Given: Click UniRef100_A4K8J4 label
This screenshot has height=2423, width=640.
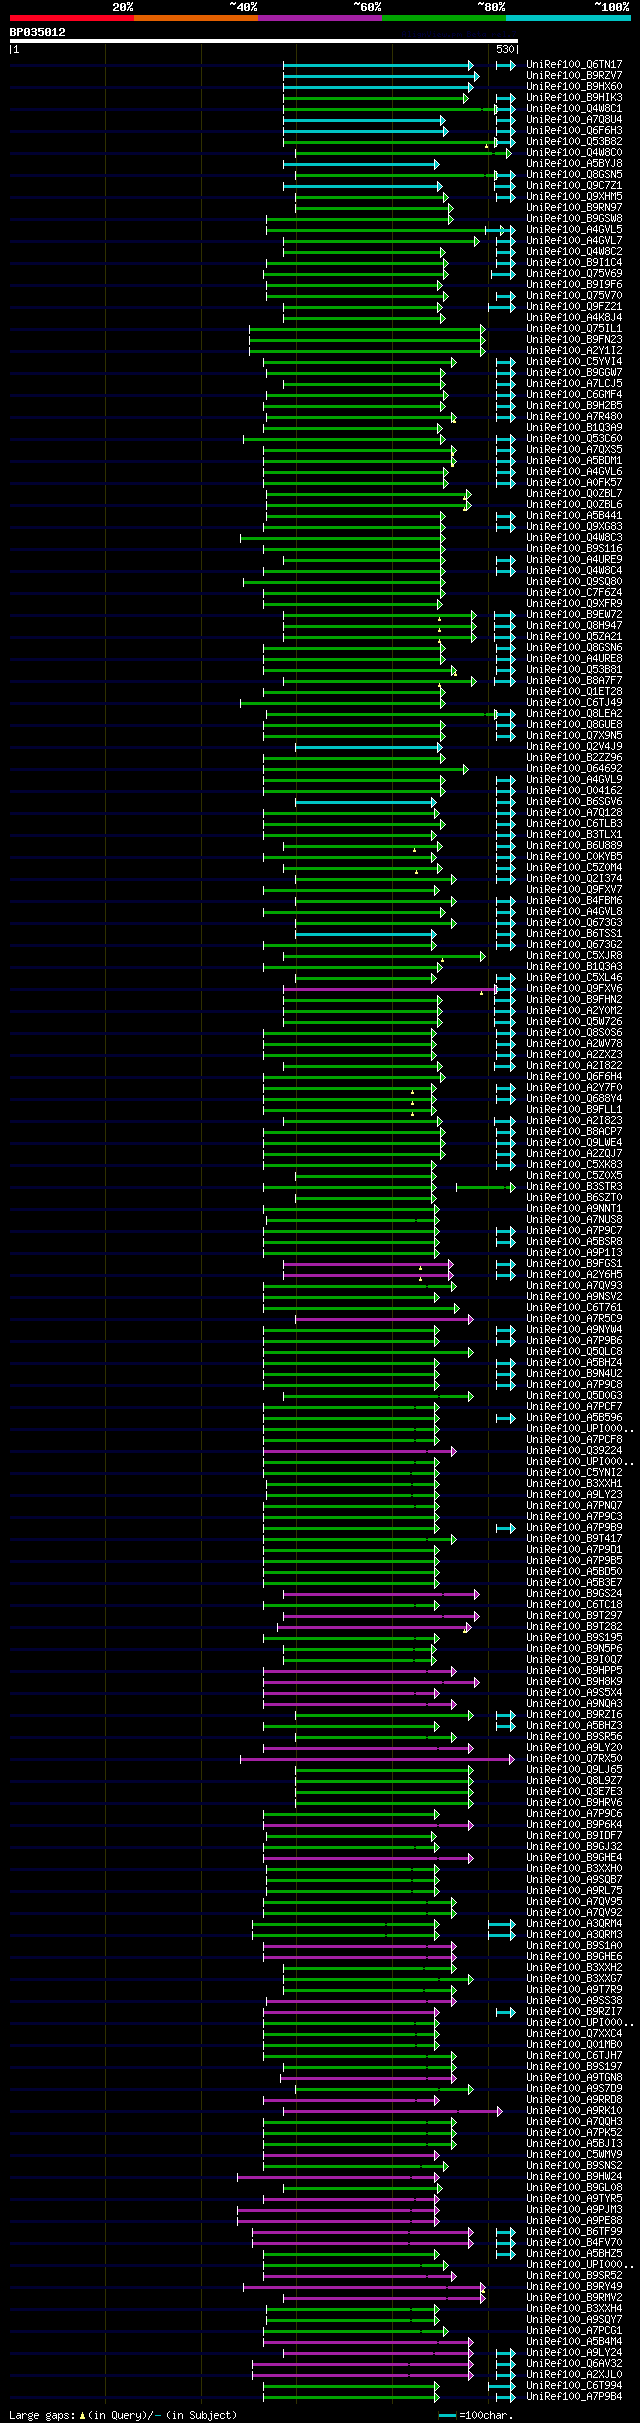Looking at the screenshot, I should pyautogui.click(x=574, y=318).
